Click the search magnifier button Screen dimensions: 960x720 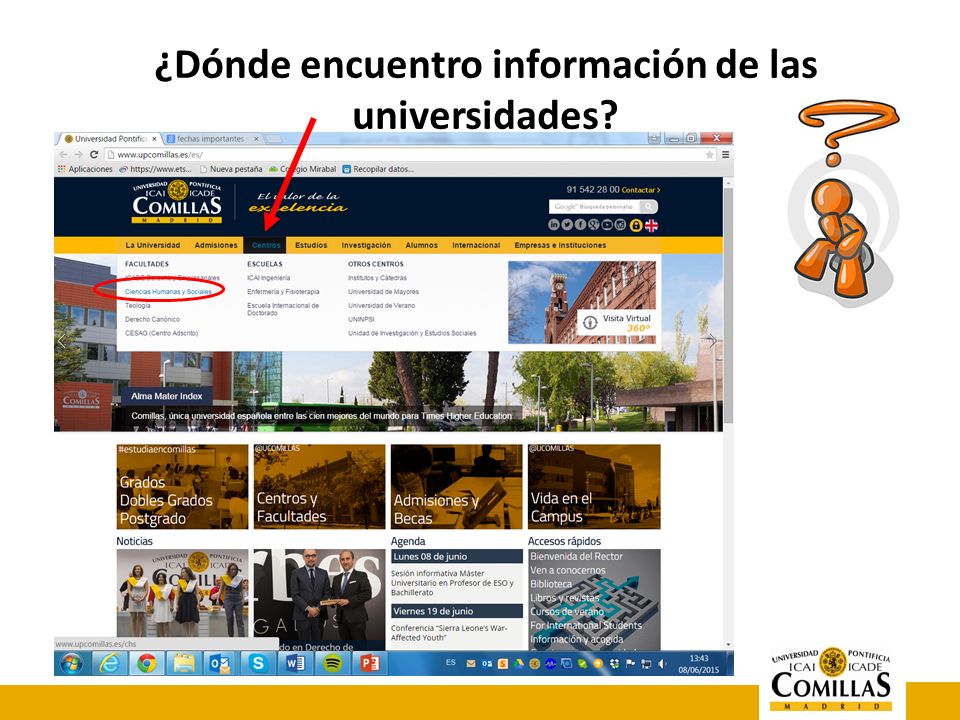pos(648,207)
